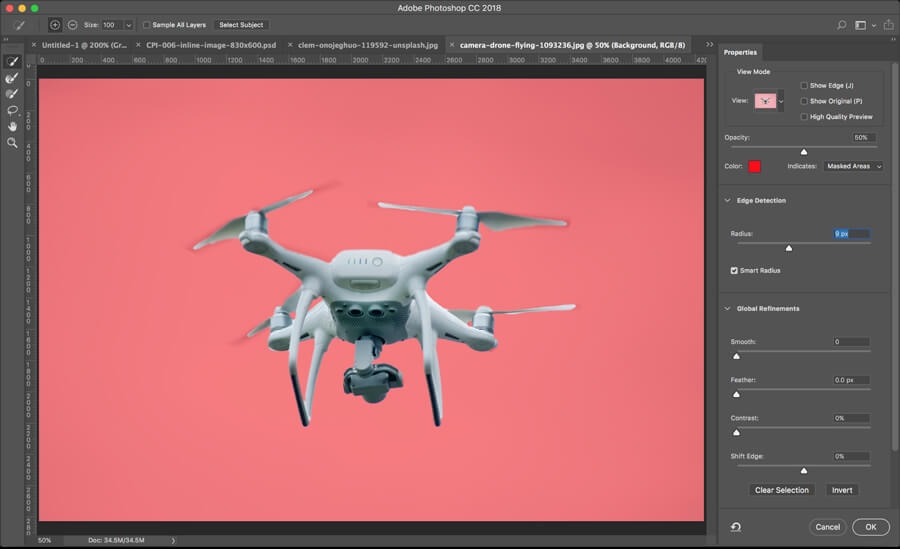This screenshot has height=549, width=900.
Task: Switch brush to Add to selection mode
Action: click(x=55, y=24)
